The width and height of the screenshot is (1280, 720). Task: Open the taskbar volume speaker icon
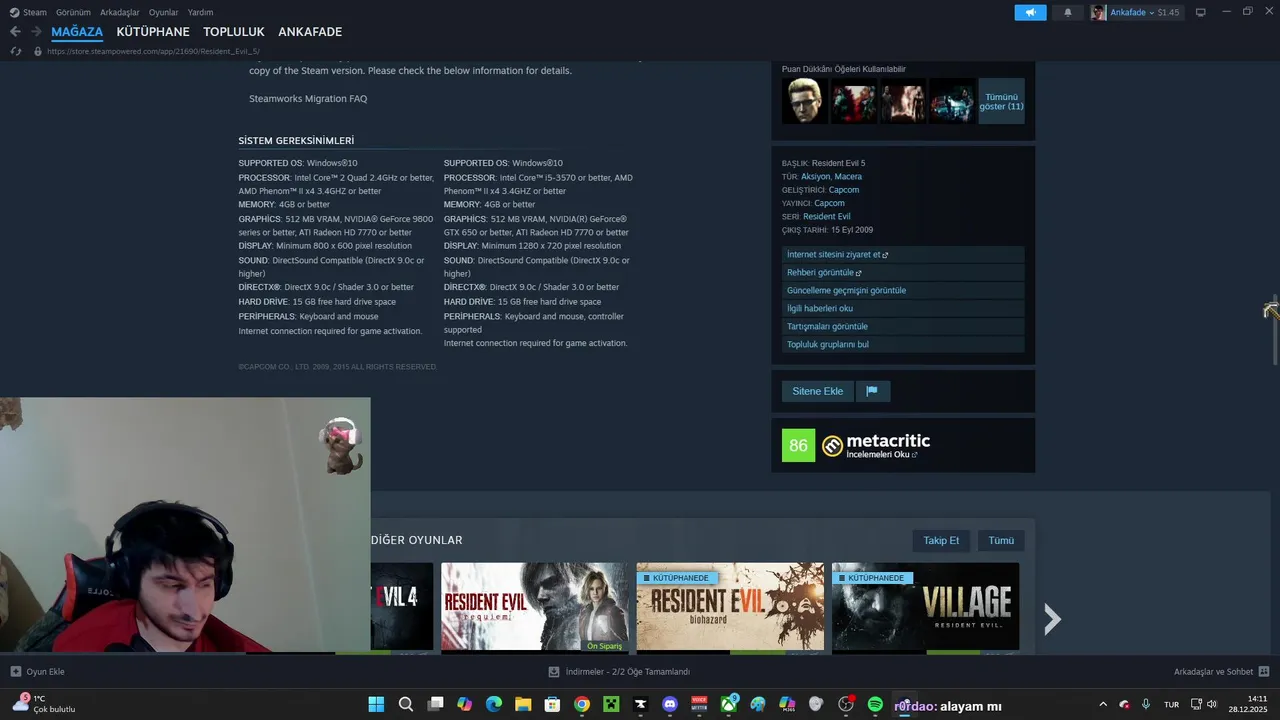point(1211,704)
